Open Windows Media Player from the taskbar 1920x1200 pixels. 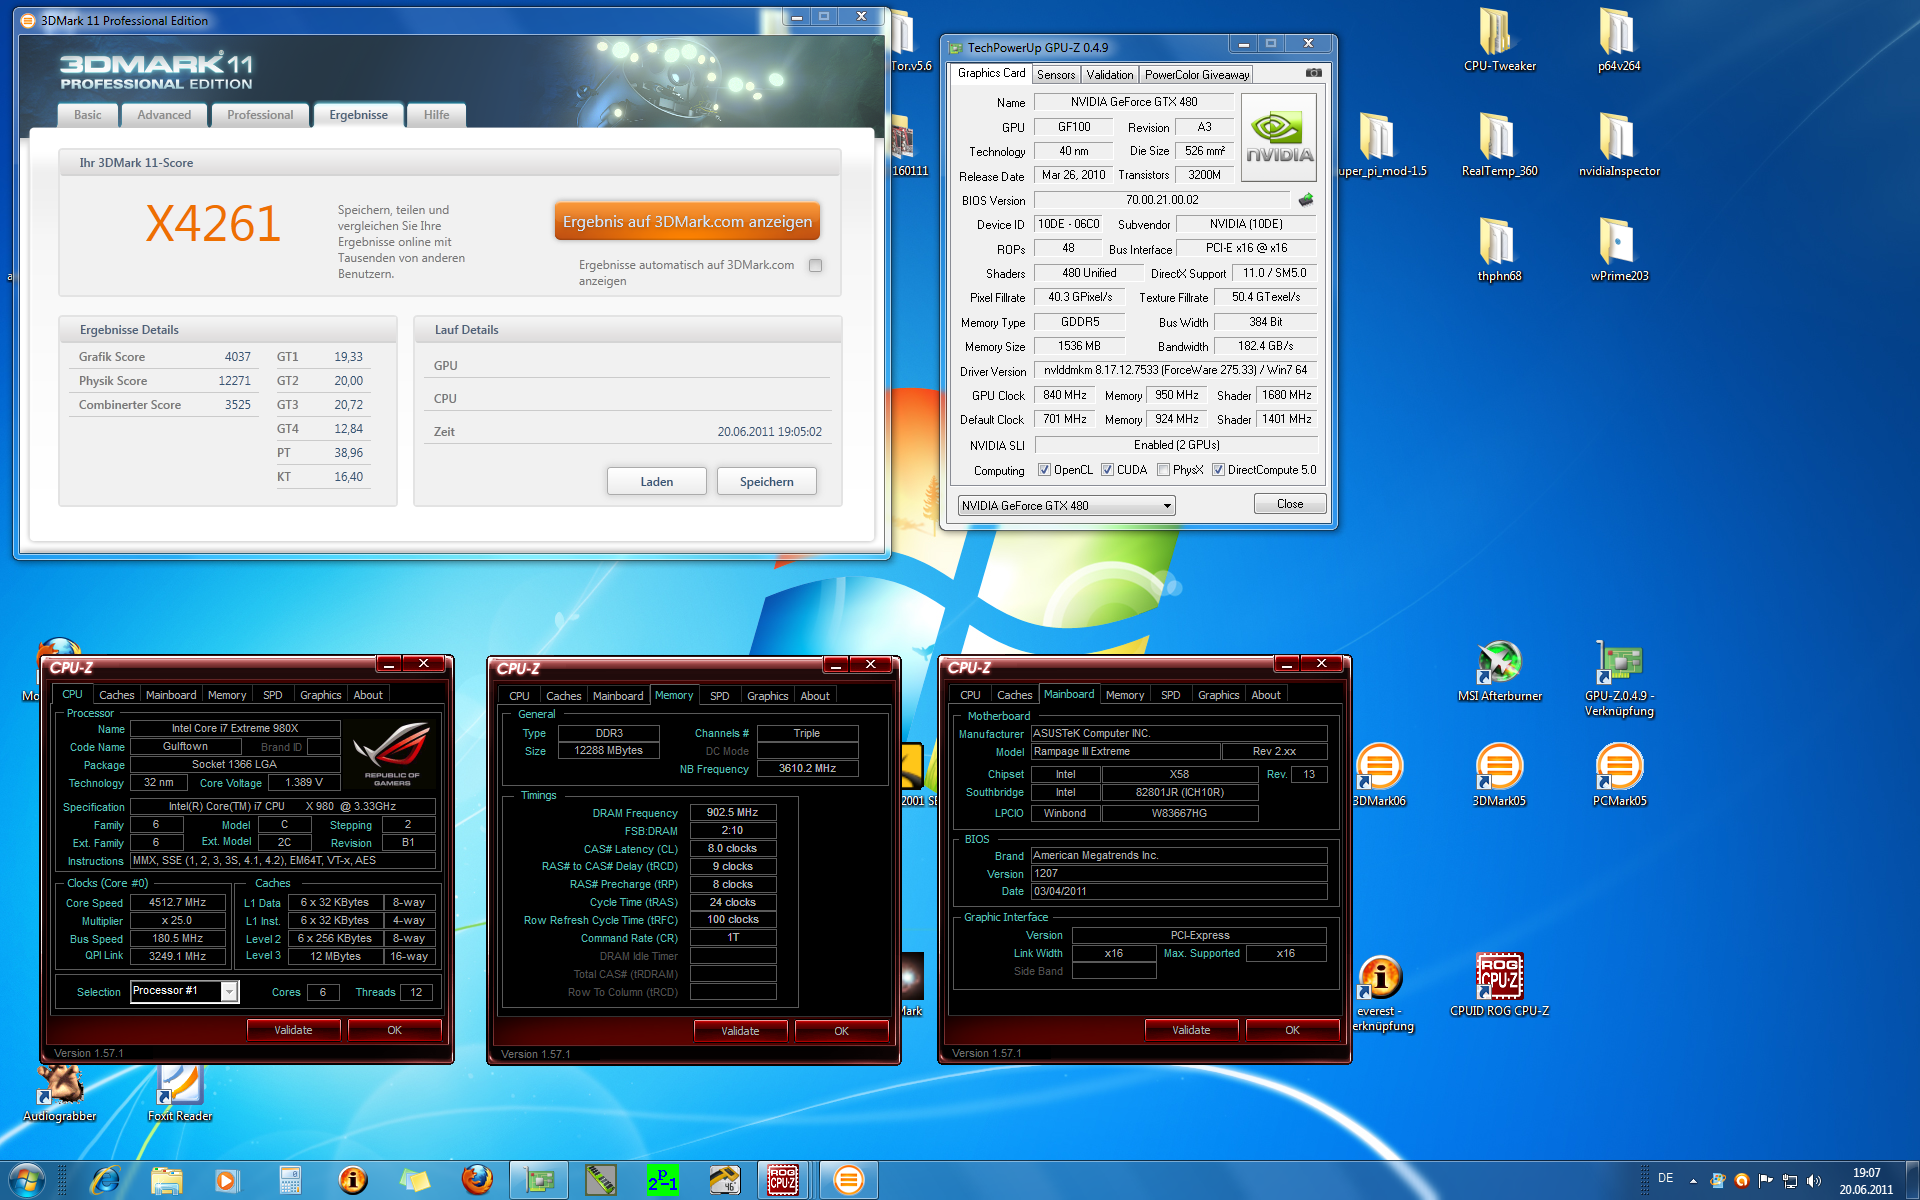point(228,1180)
